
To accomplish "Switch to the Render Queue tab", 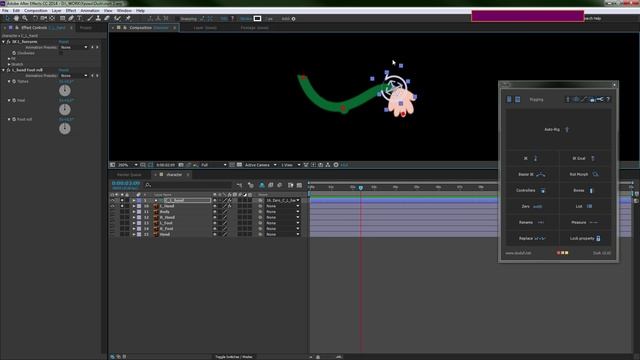I will pyautogui.click(x=129, y=175).
